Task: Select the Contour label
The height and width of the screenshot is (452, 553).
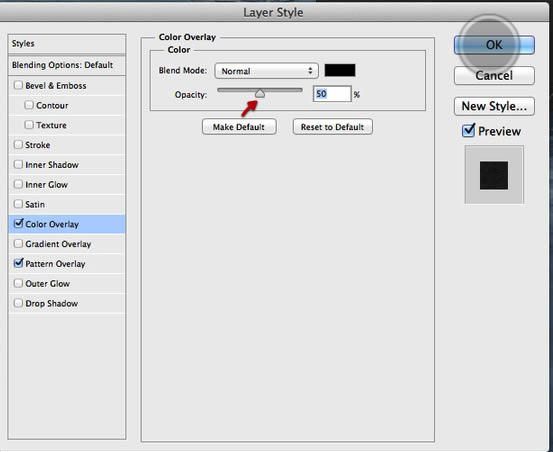Action: [52, 105]
